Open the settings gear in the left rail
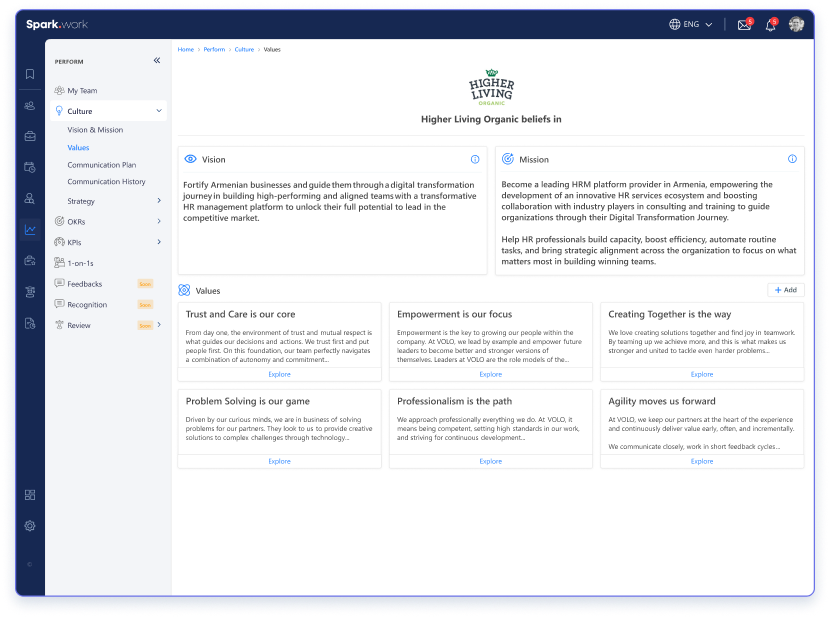This screenshot has width=830, height=618. pos(30,526)
